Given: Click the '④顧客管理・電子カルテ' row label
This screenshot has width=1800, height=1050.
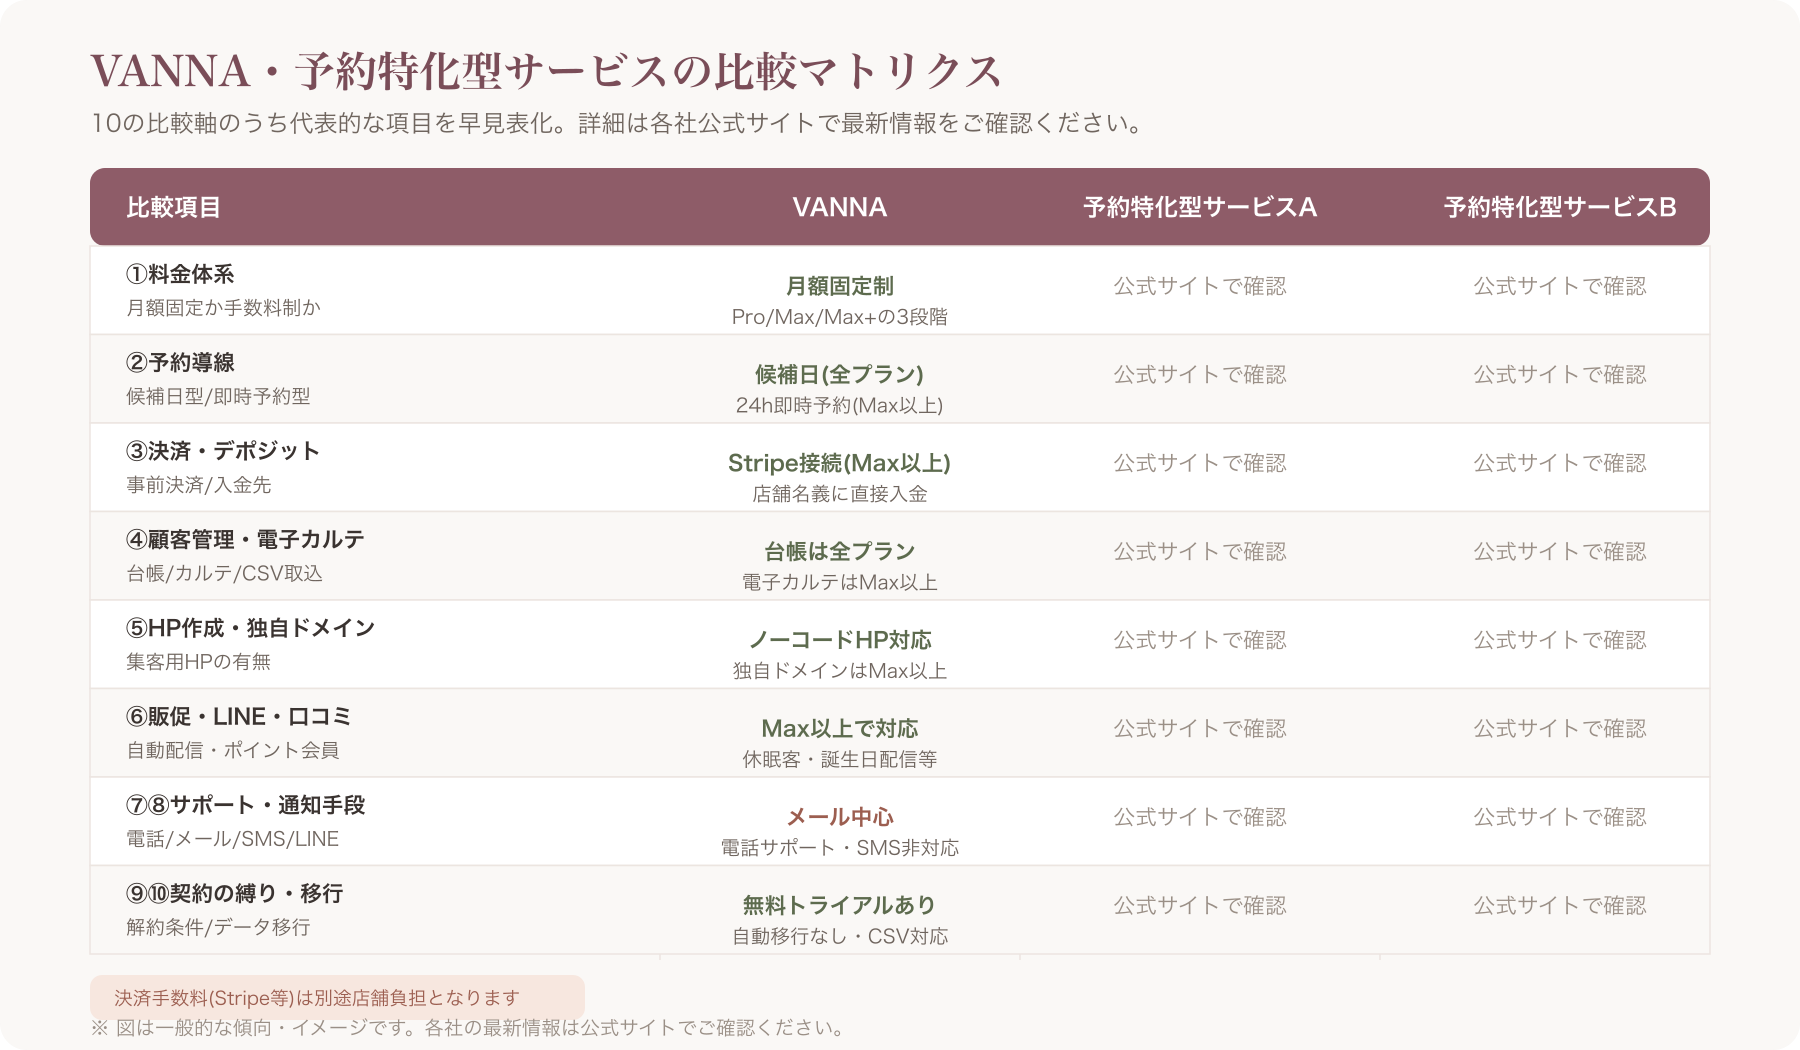Looking at the screenshot, I should [245, 539].
